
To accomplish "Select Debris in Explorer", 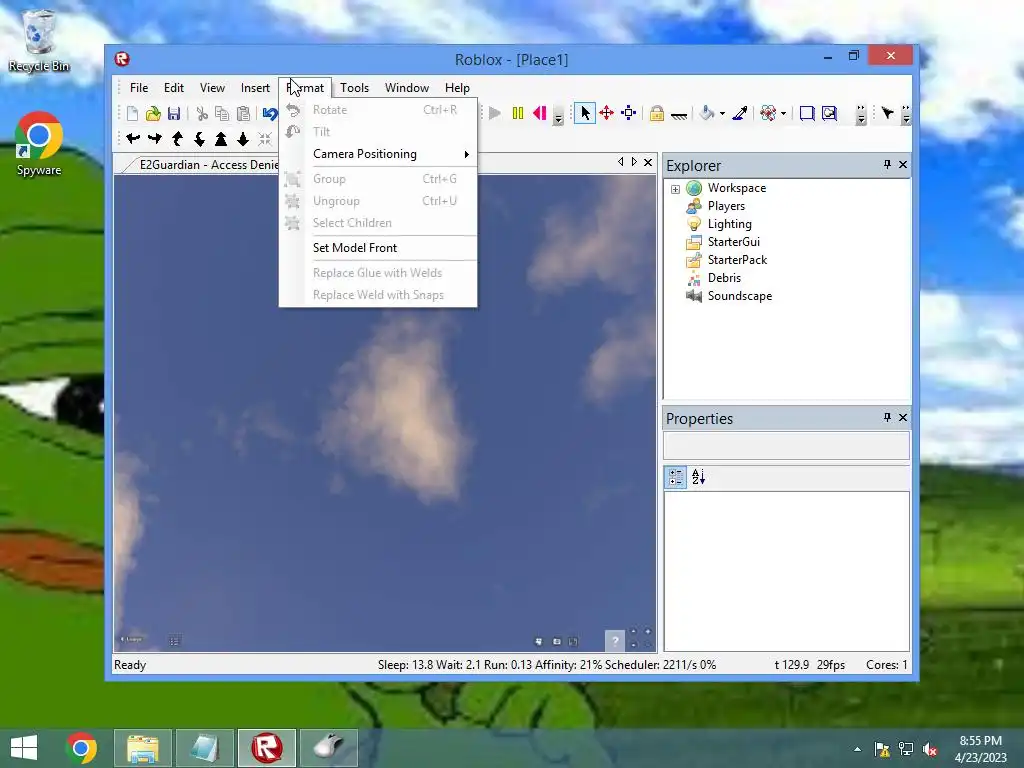I will (724, 278).
